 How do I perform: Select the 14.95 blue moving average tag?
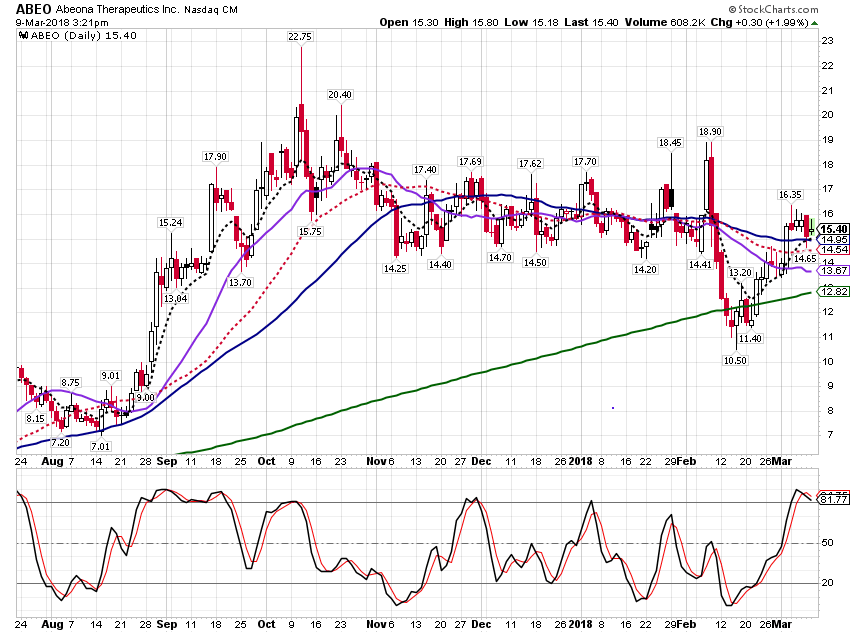(833, 240)
